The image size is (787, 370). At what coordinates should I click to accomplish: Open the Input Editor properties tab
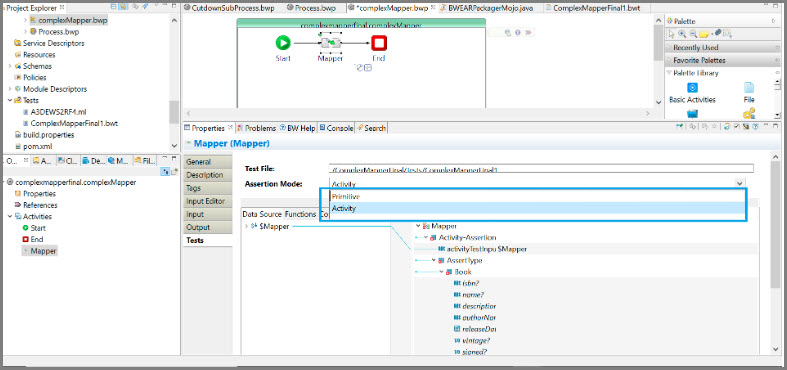(x=207, y=201)
